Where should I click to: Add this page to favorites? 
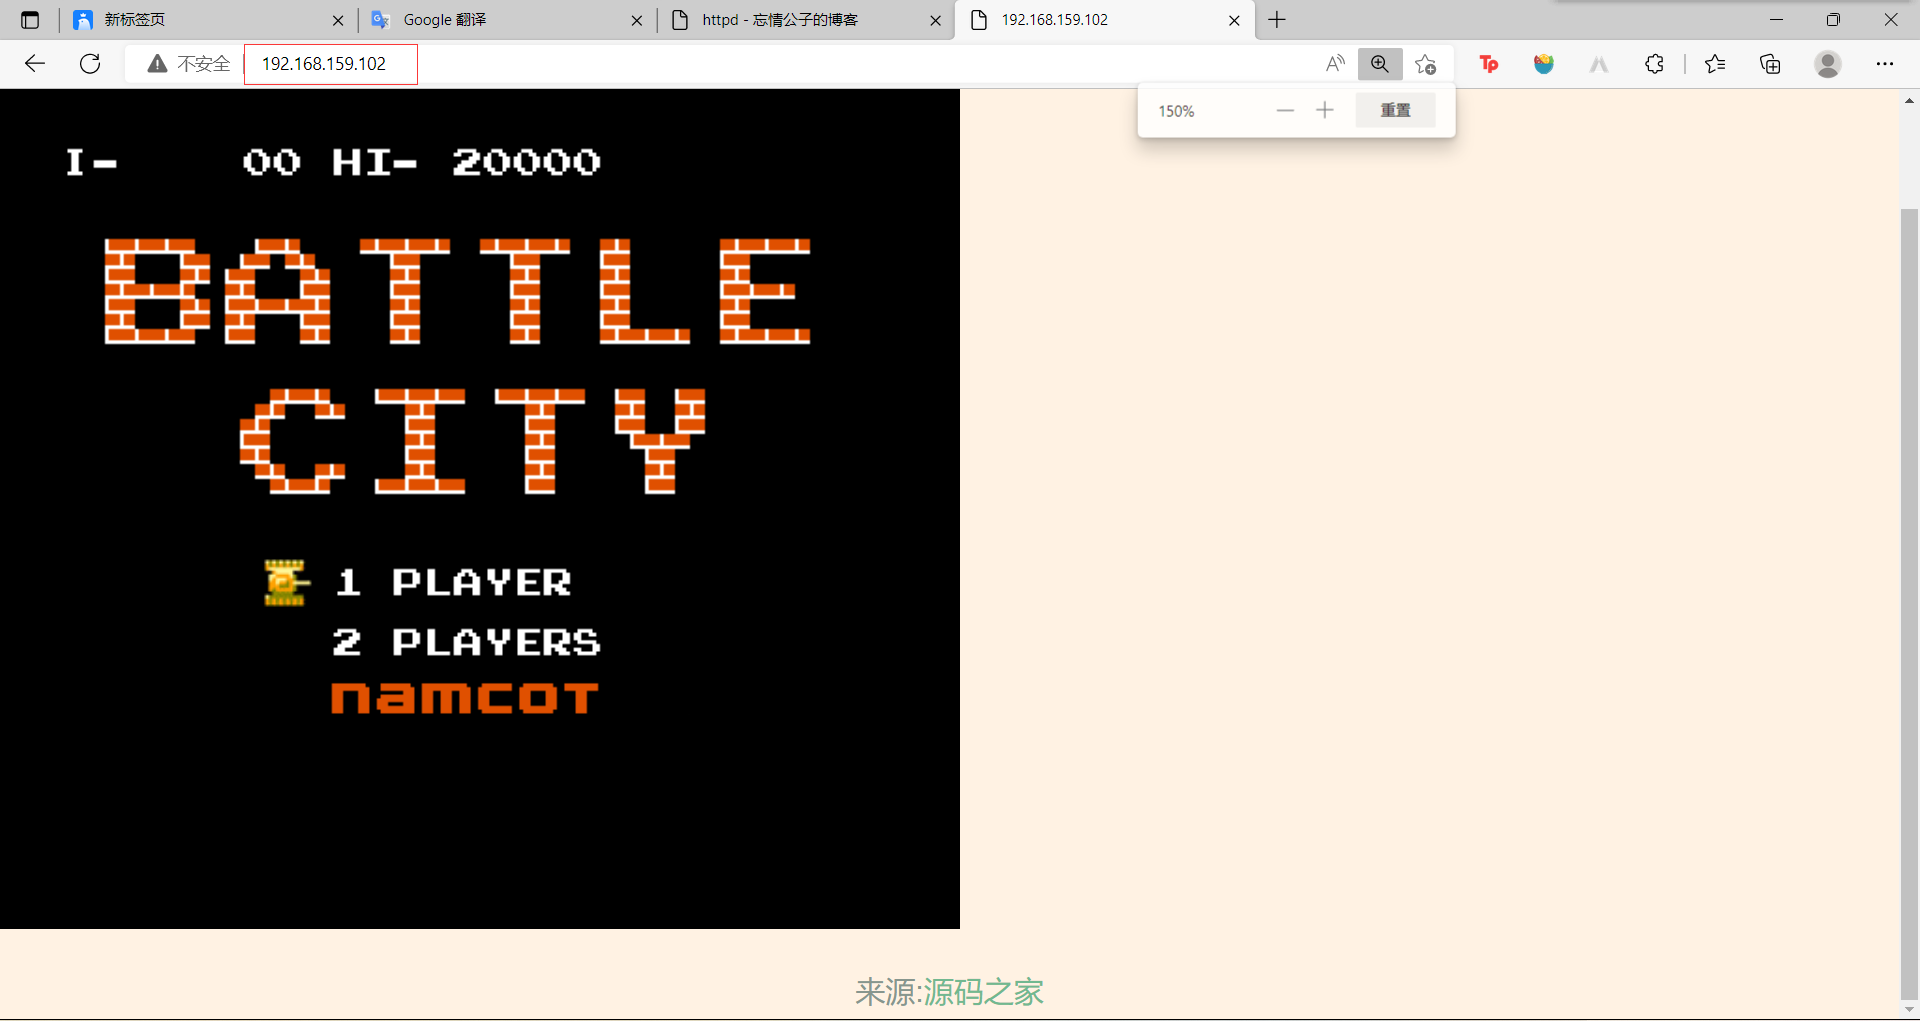point(1426,64)
